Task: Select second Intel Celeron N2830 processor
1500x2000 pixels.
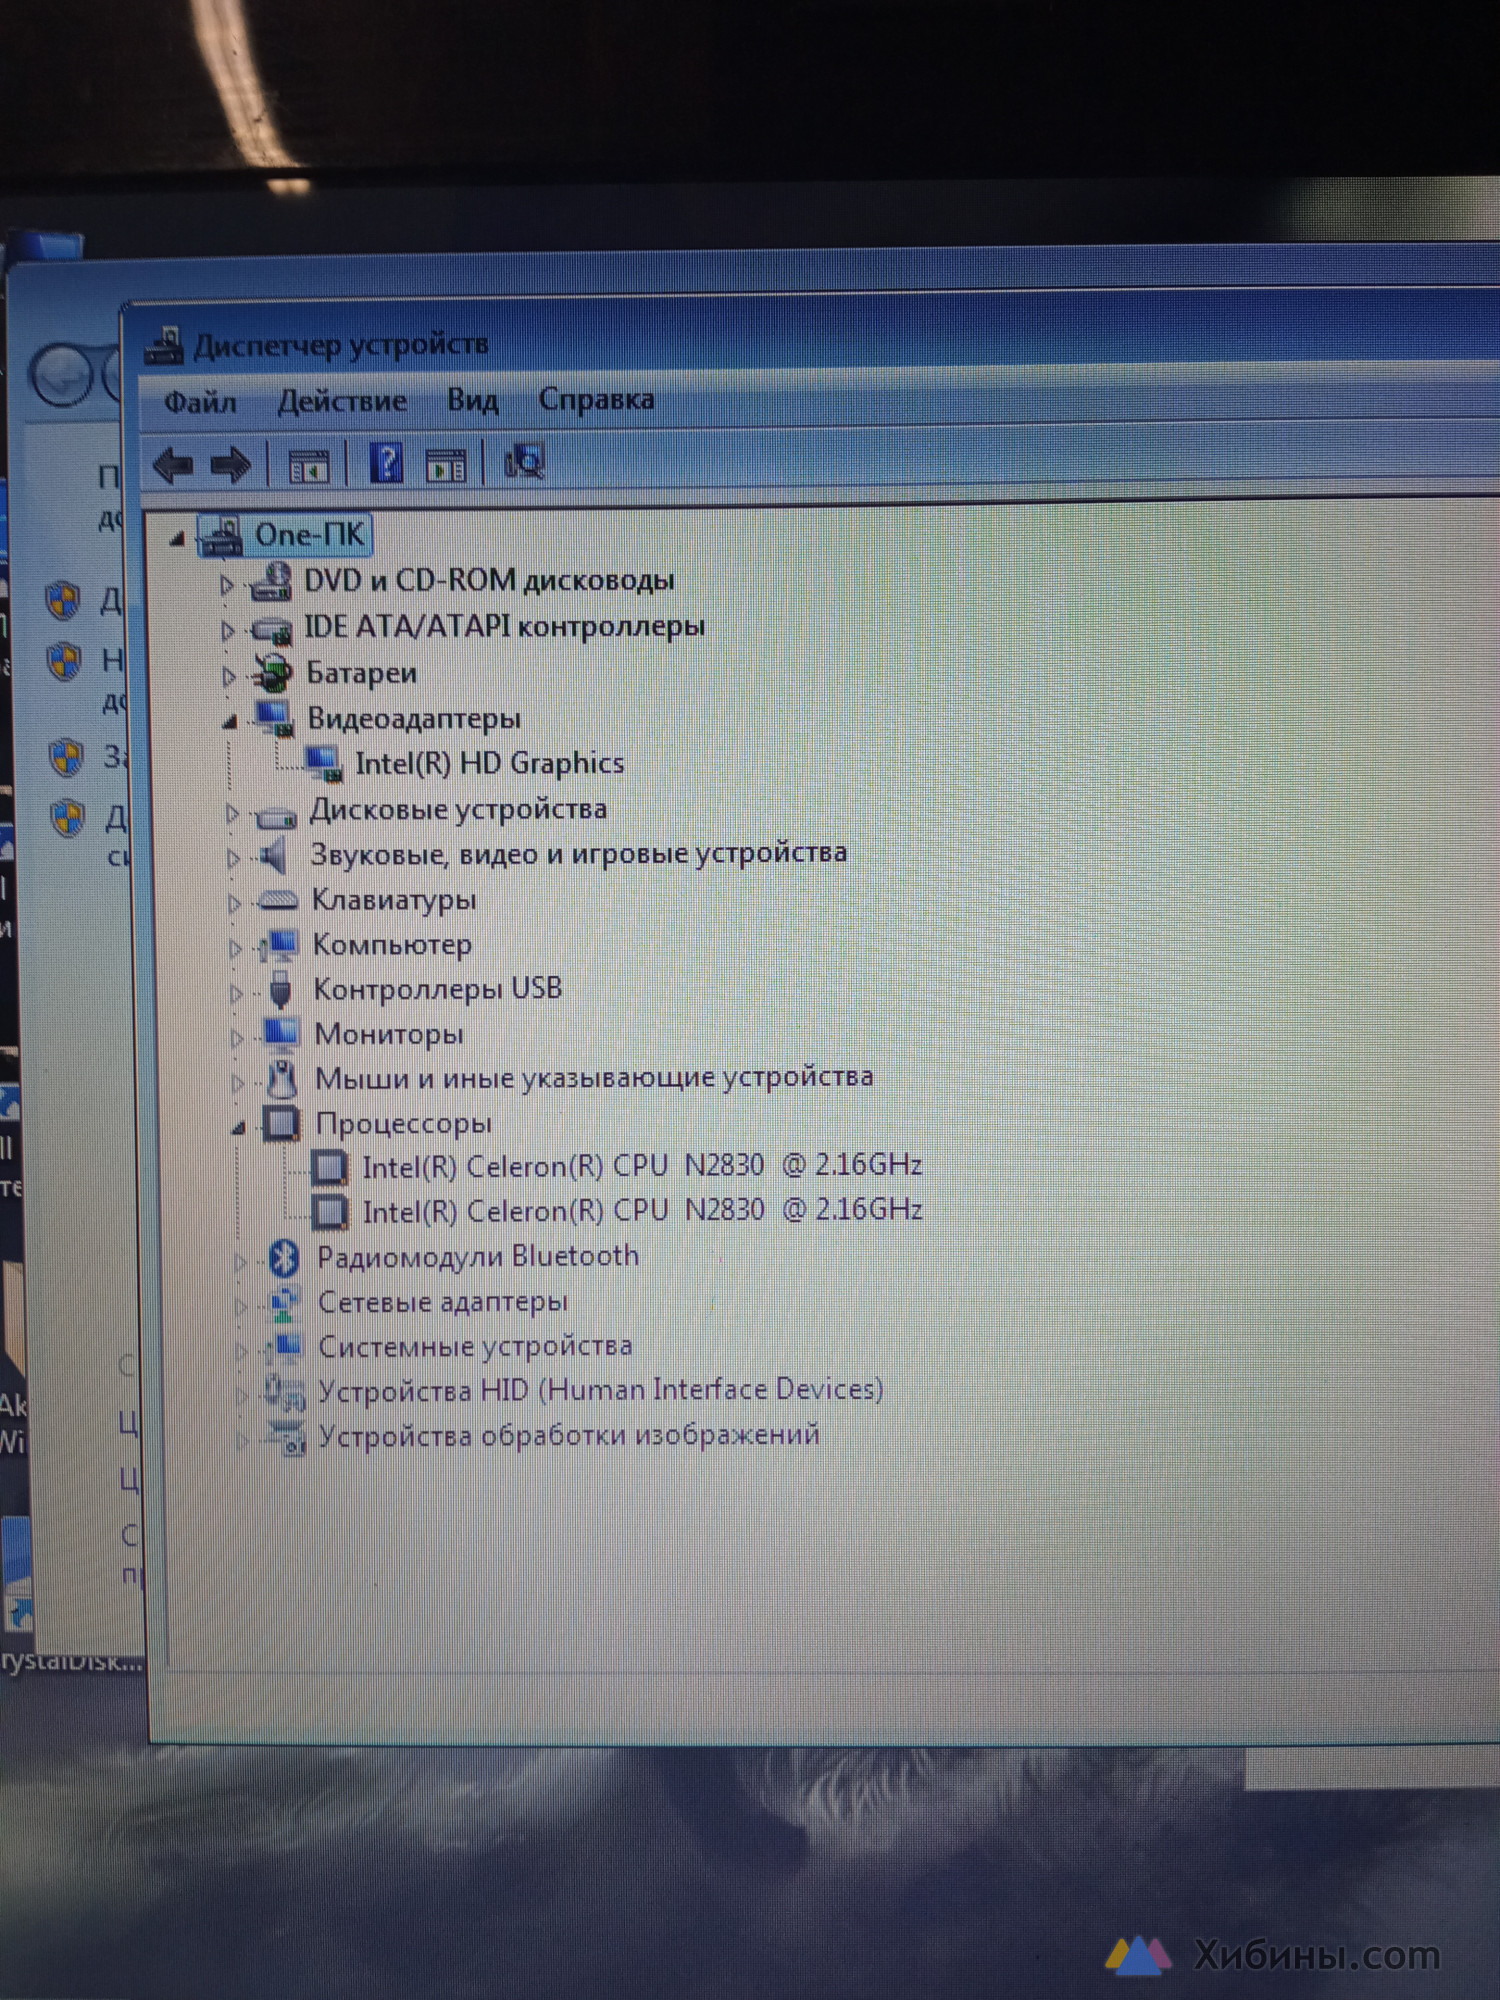Action: click(x=642, y=1211)
